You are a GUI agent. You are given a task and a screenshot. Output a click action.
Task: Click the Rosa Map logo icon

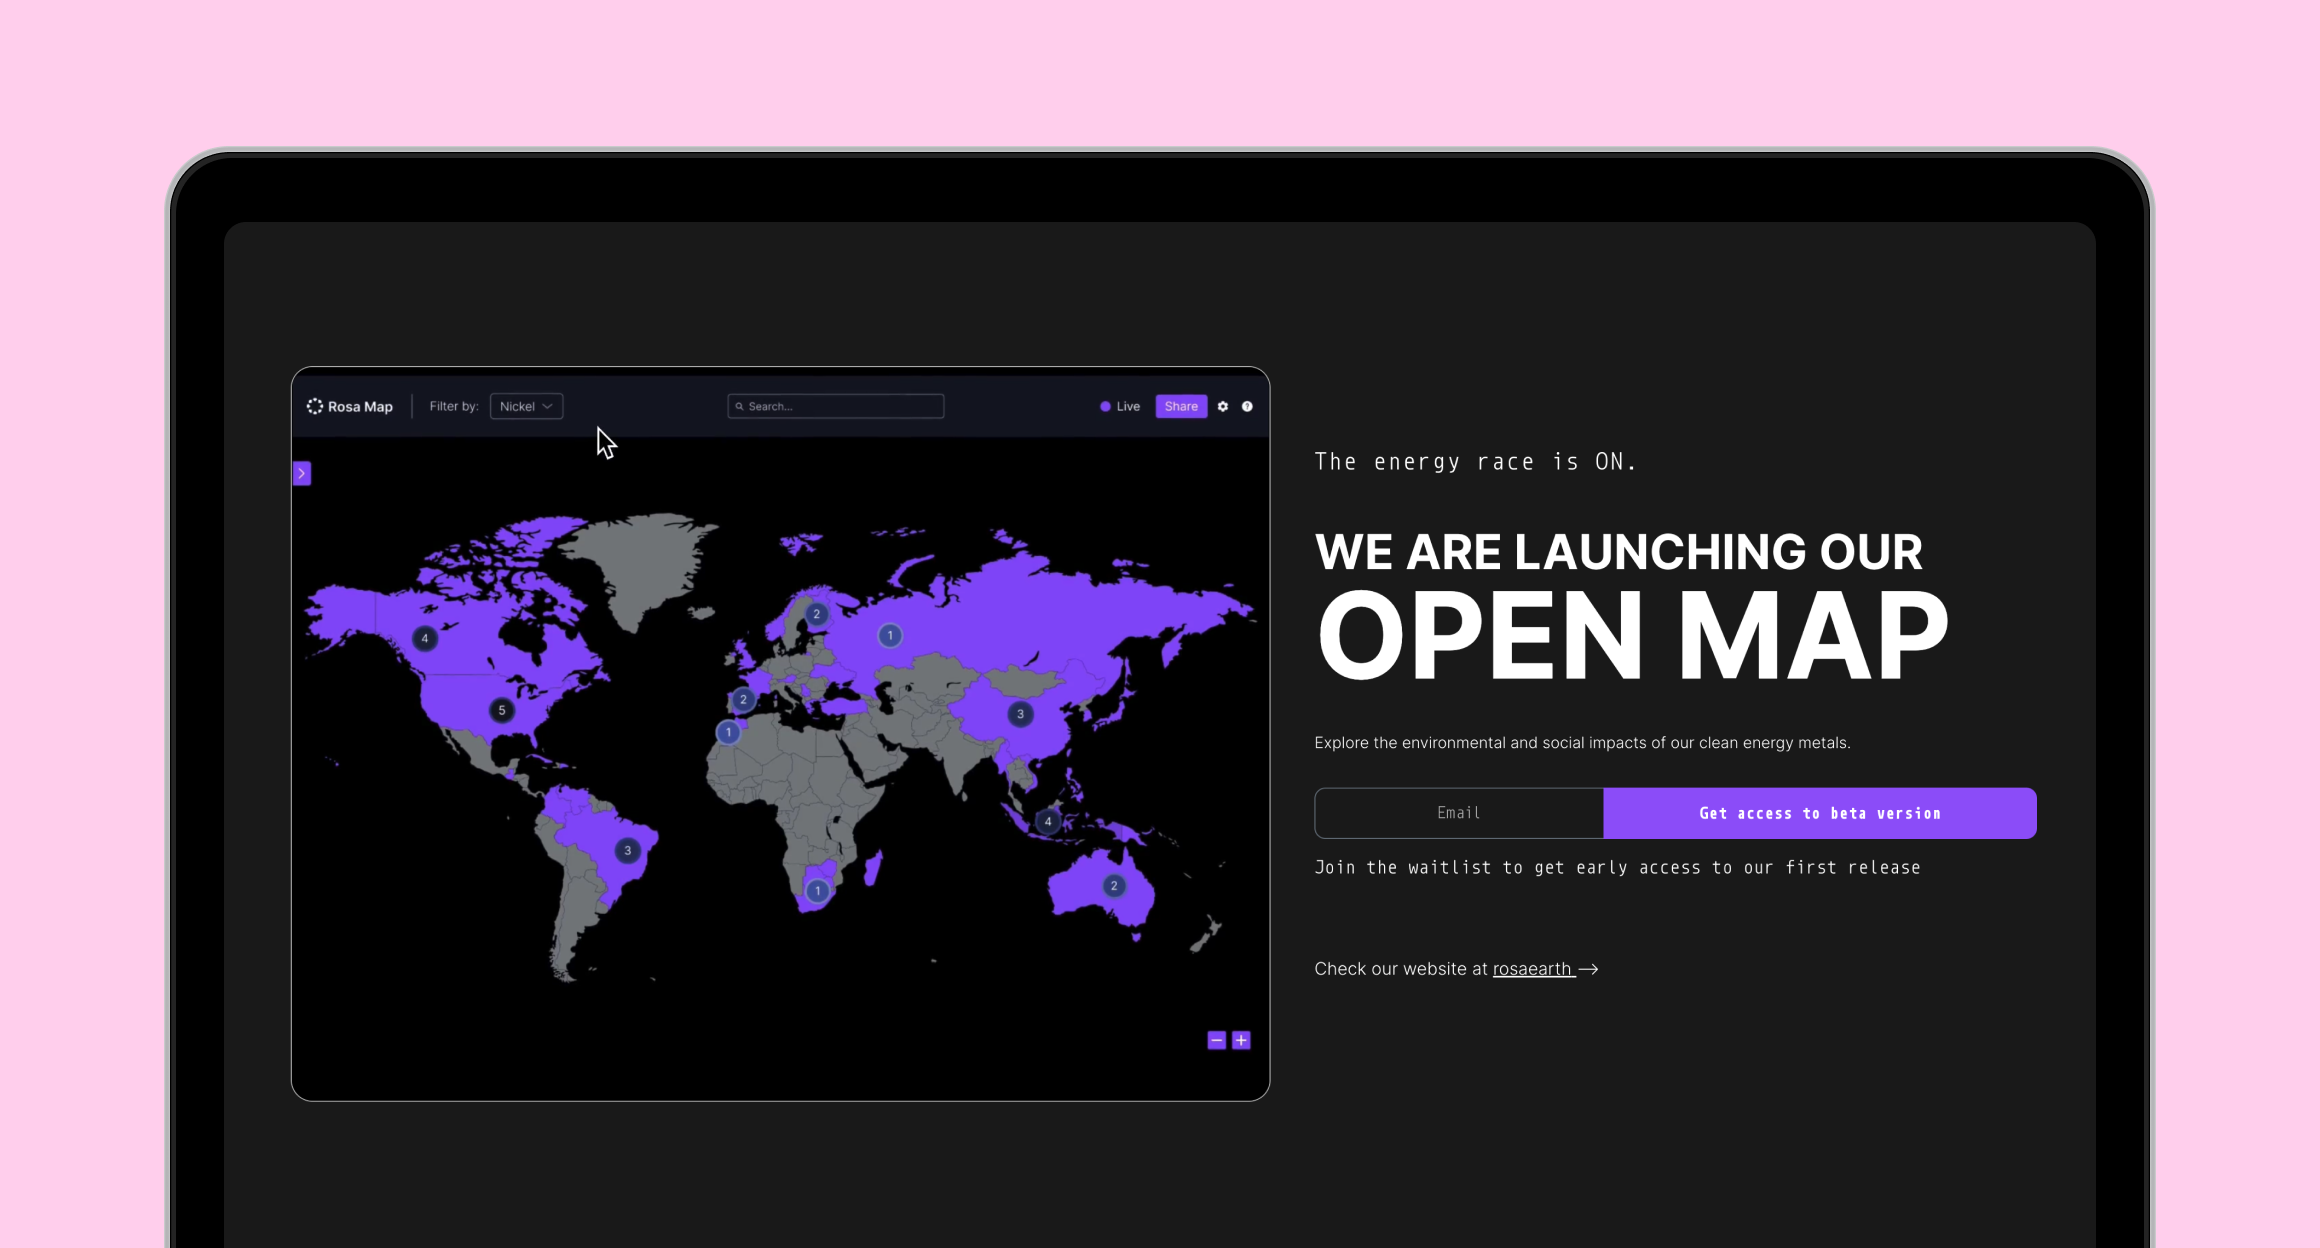315,406
